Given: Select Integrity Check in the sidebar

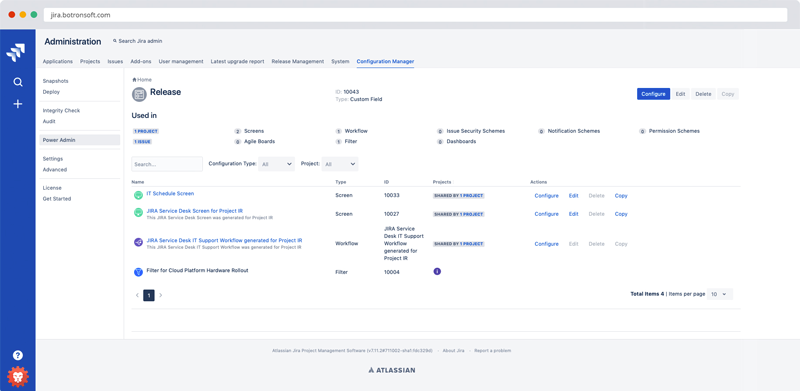Looking at the screenshot, I should pos(61,110).
